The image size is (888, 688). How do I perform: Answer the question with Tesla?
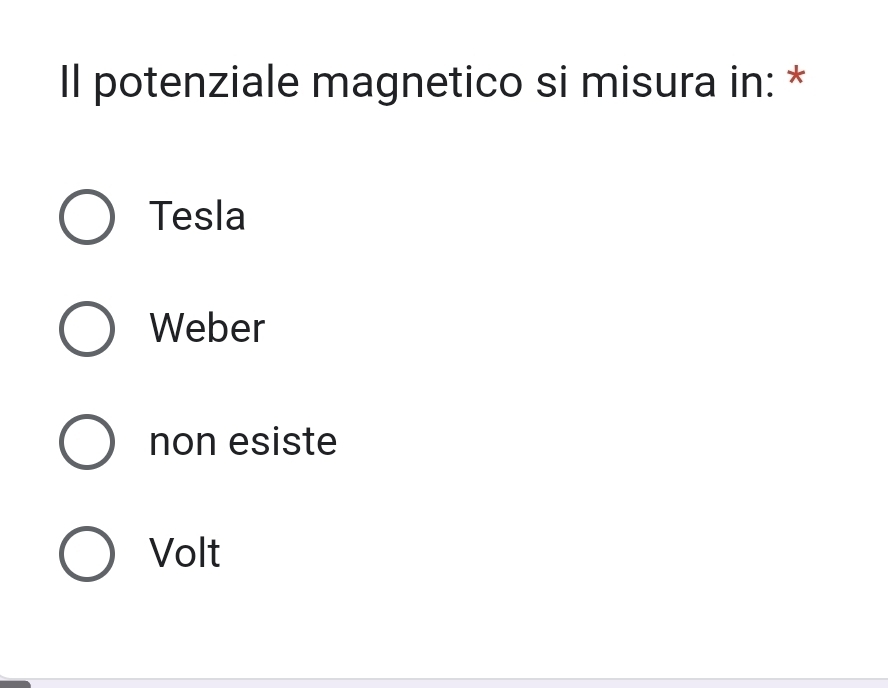(87, 217)
